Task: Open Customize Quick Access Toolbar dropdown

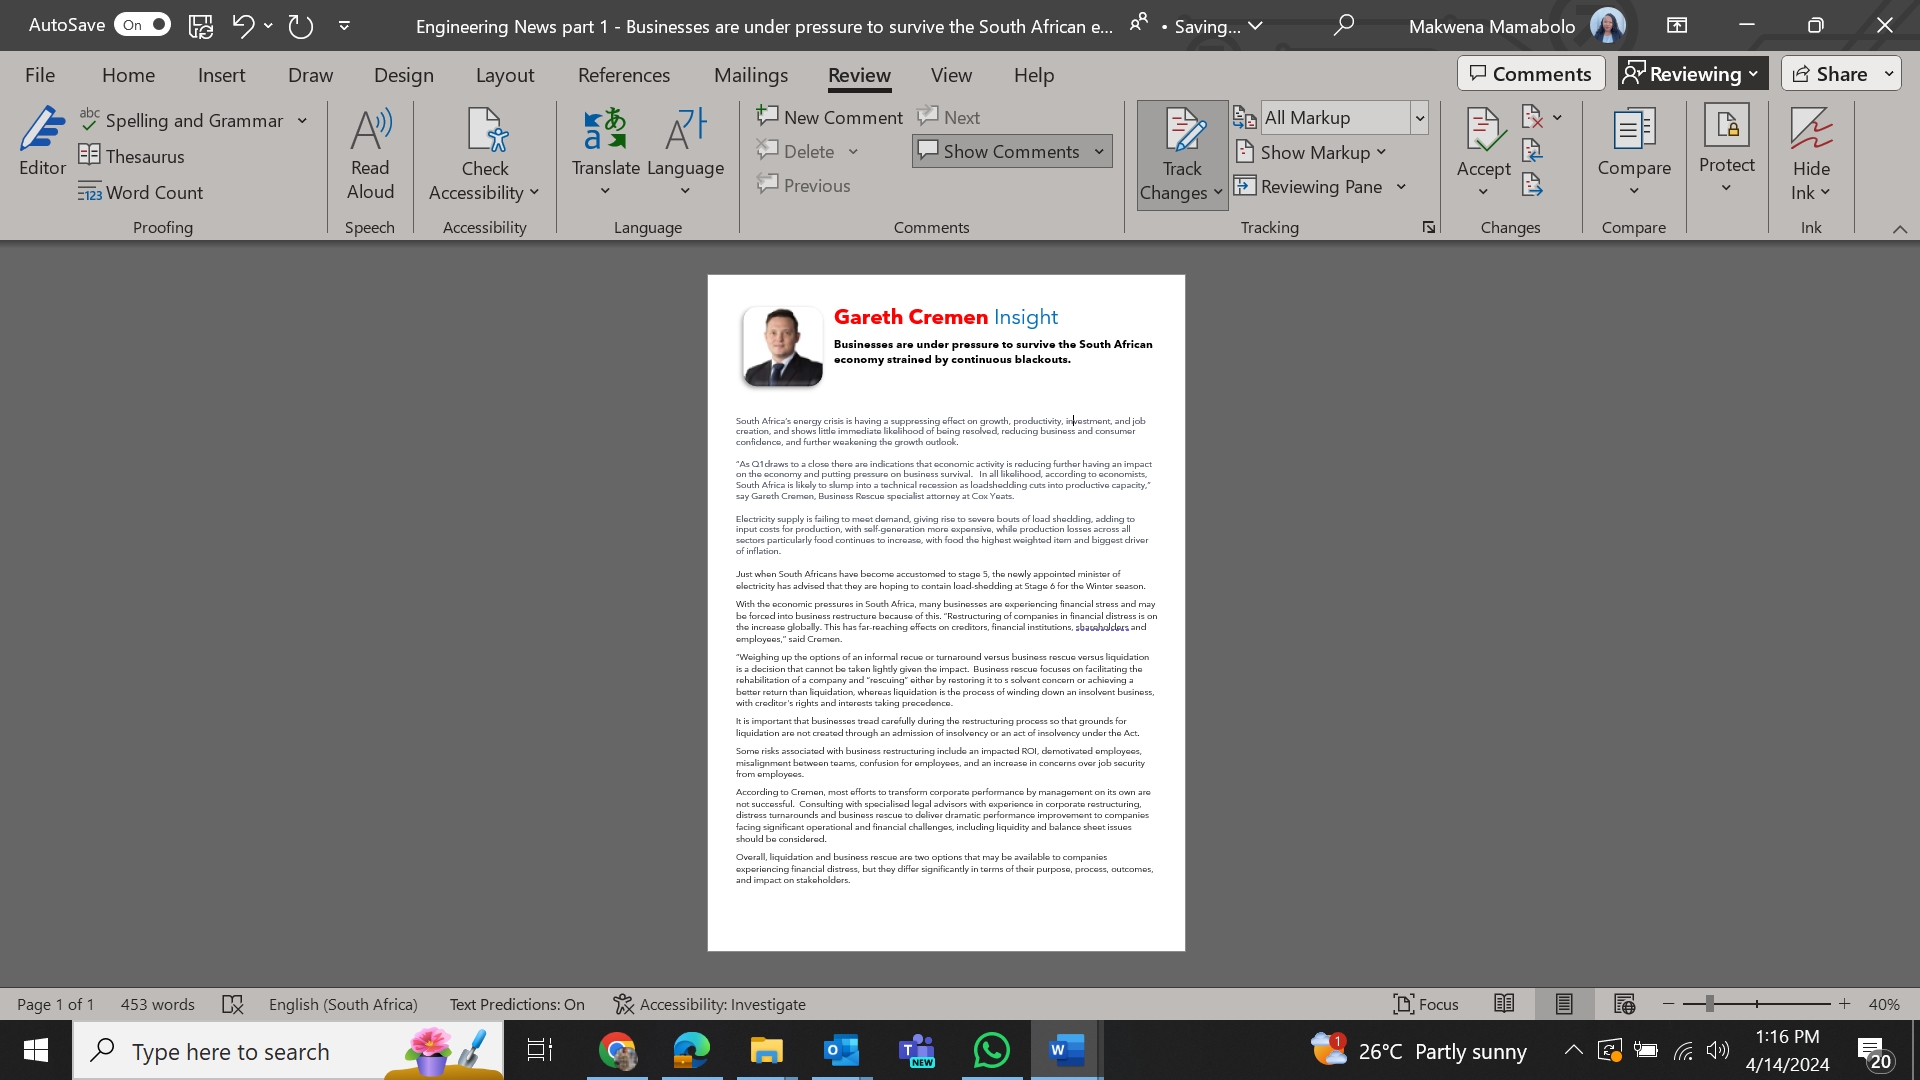Action: coord(344,25)
